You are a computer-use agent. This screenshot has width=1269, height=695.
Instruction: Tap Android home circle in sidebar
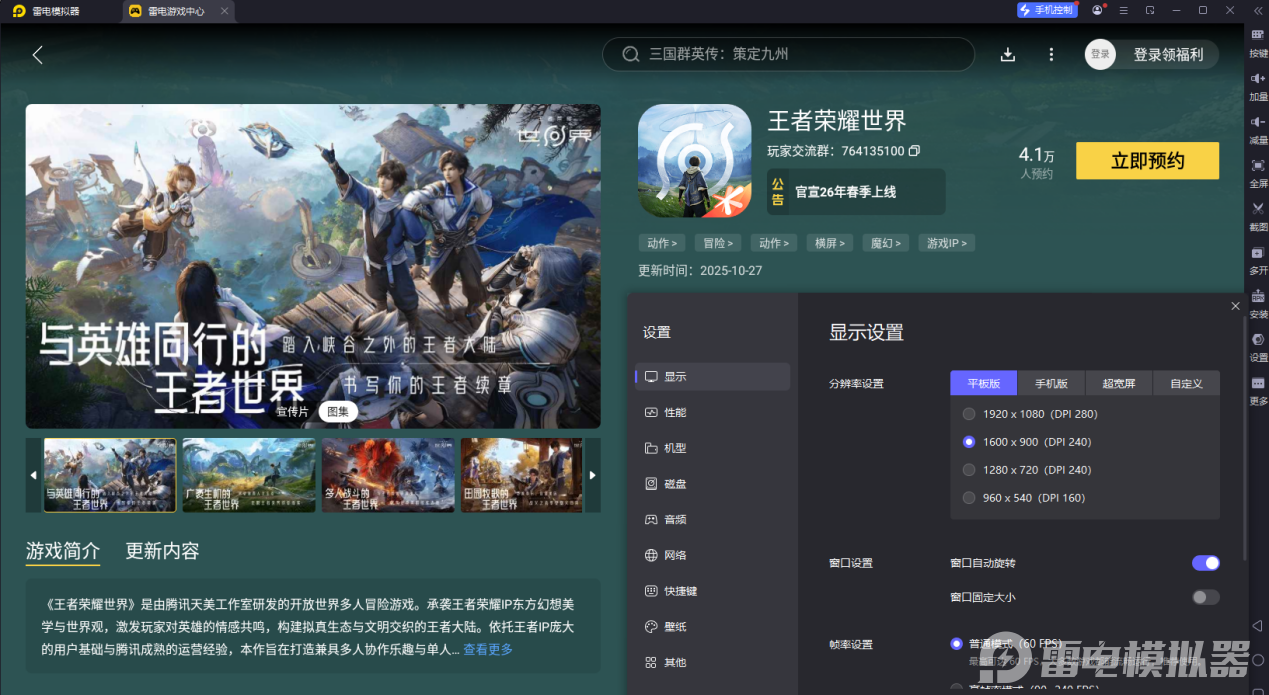pos(1258,660)
